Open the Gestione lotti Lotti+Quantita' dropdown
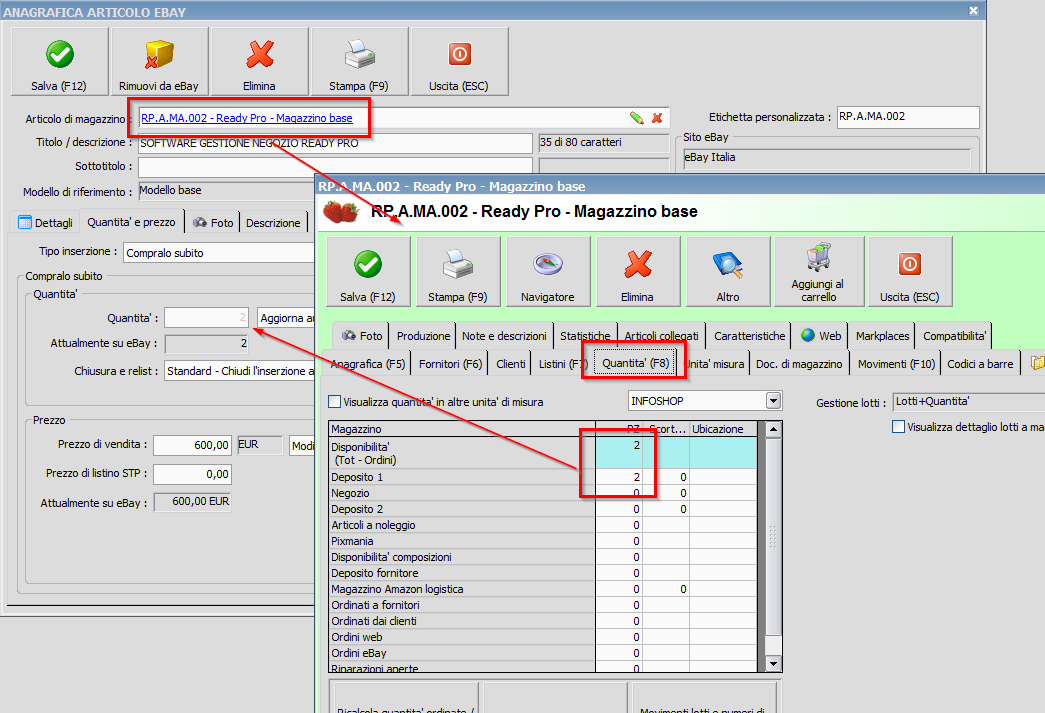This screenshot has width=1045, height=713. (968, 401)
